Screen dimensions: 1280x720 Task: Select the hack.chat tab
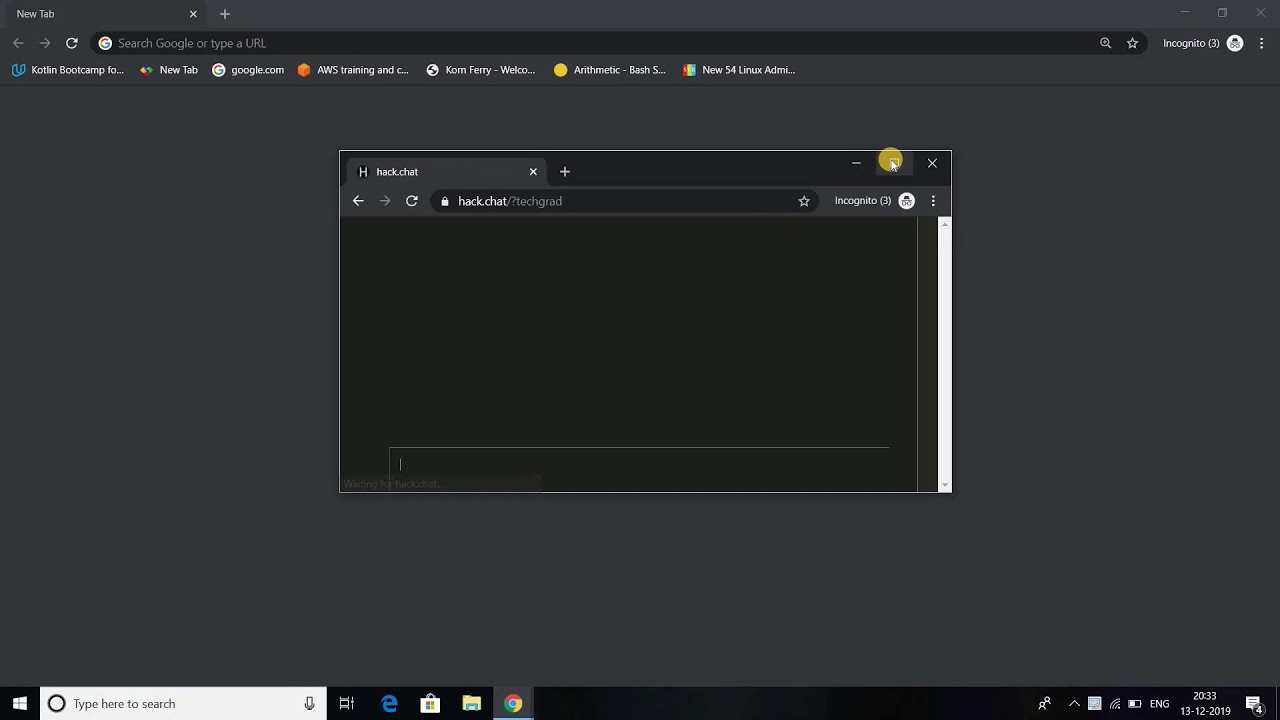(445, 172)
